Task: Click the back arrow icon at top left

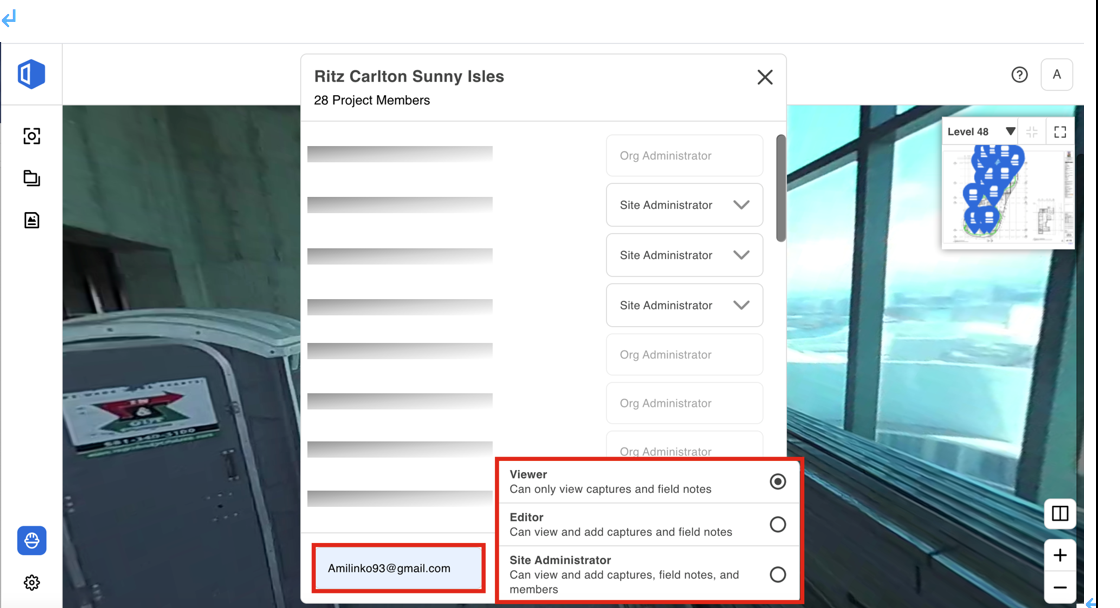Action: (9, 18)
